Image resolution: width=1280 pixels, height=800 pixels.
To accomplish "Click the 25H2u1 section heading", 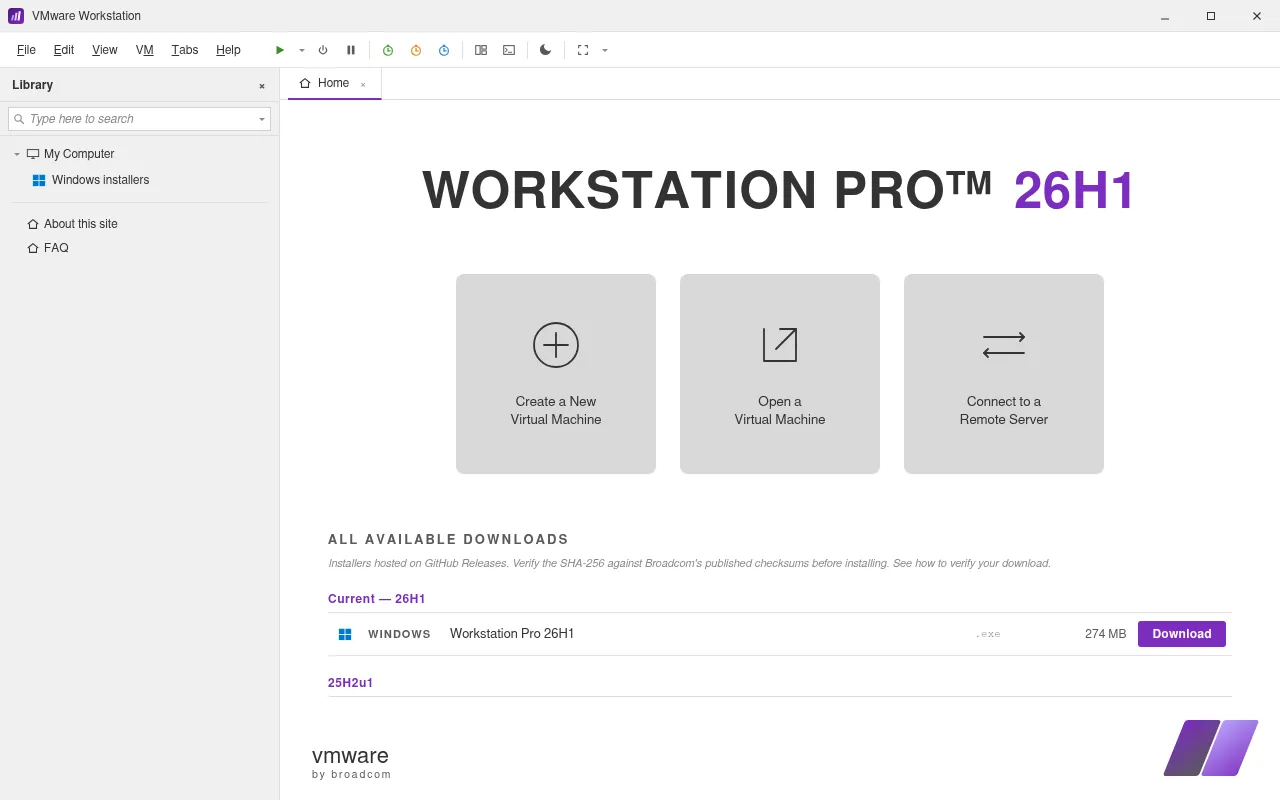I will 351,683.
